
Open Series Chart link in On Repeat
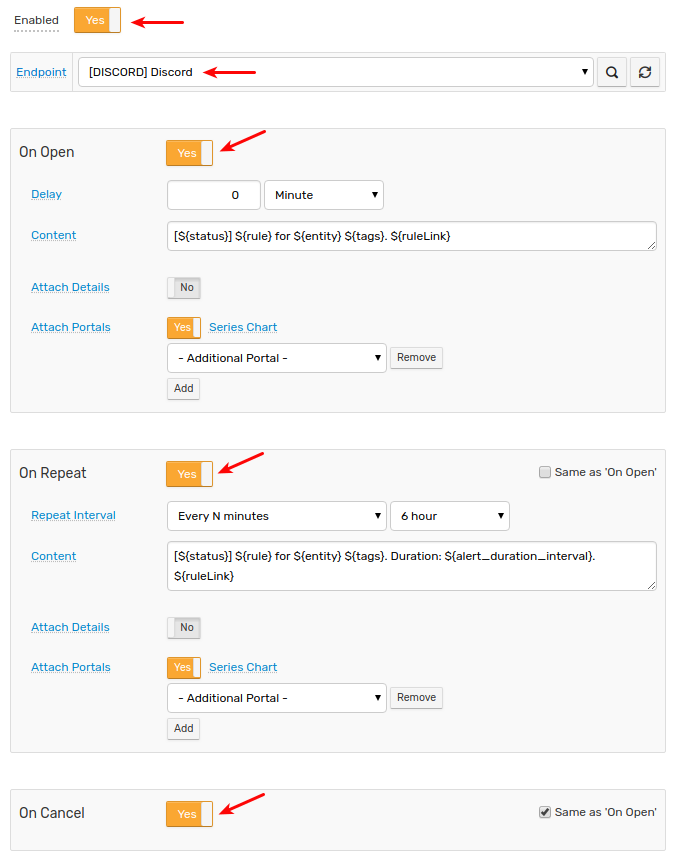pos(243,667)
